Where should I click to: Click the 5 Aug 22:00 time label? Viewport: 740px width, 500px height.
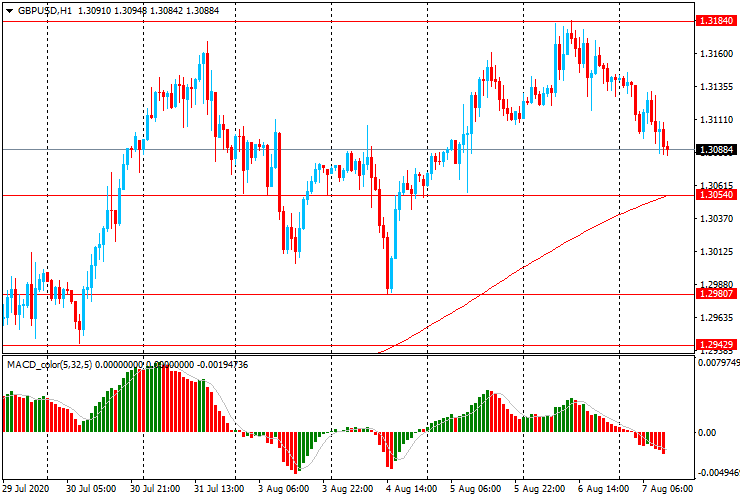pyautogui.click(x=540, y=488)
